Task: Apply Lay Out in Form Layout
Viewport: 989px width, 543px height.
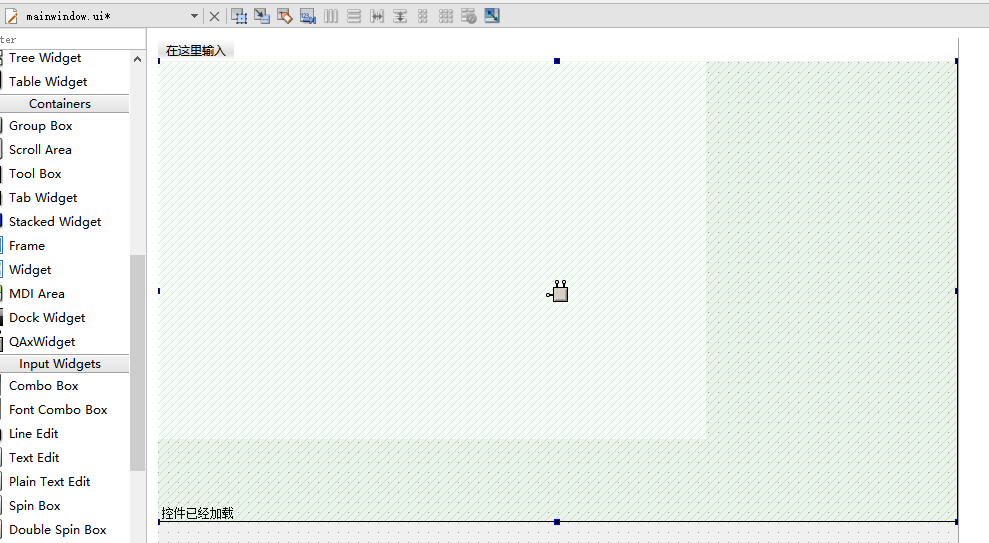Action: [x=423, y=16]
